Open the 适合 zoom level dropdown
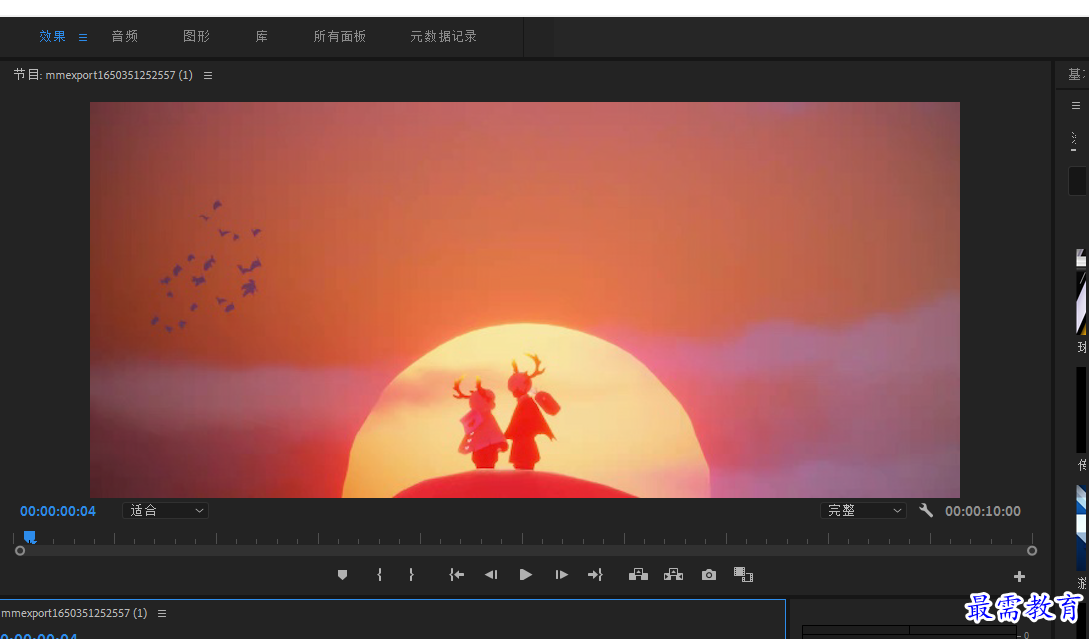The height and width of the screenshot is (639, 1089). click(x=165, y=511)
